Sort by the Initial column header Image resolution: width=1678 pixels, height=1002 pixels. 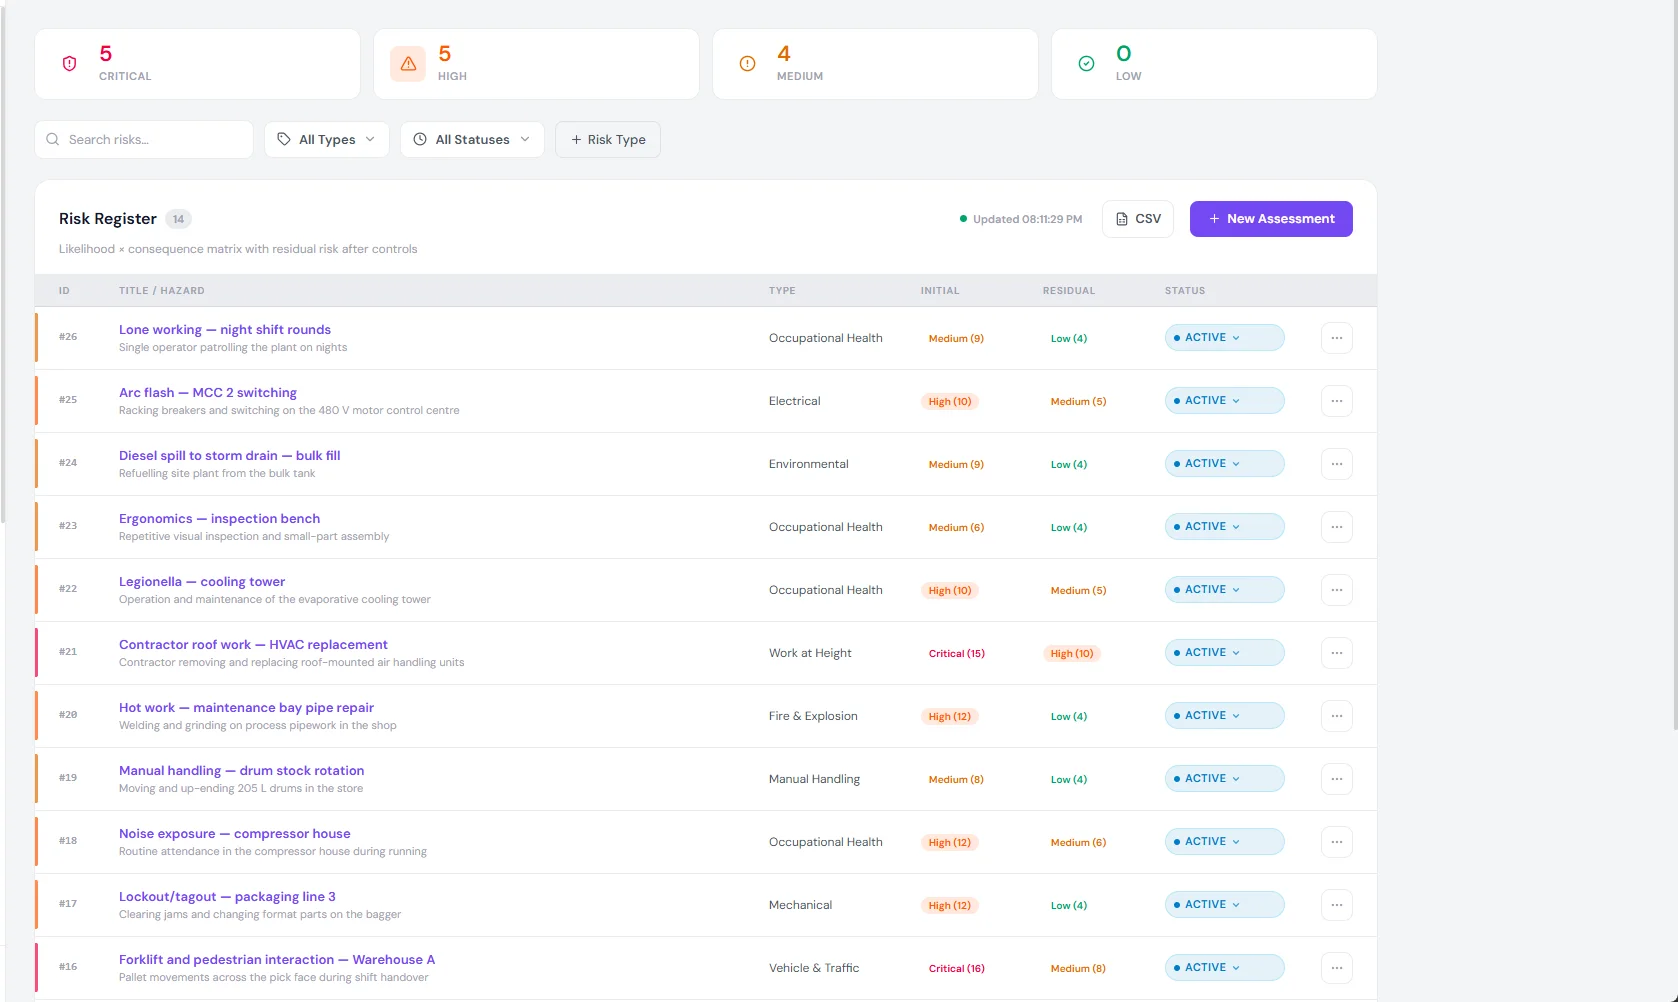tap(940, 291)
